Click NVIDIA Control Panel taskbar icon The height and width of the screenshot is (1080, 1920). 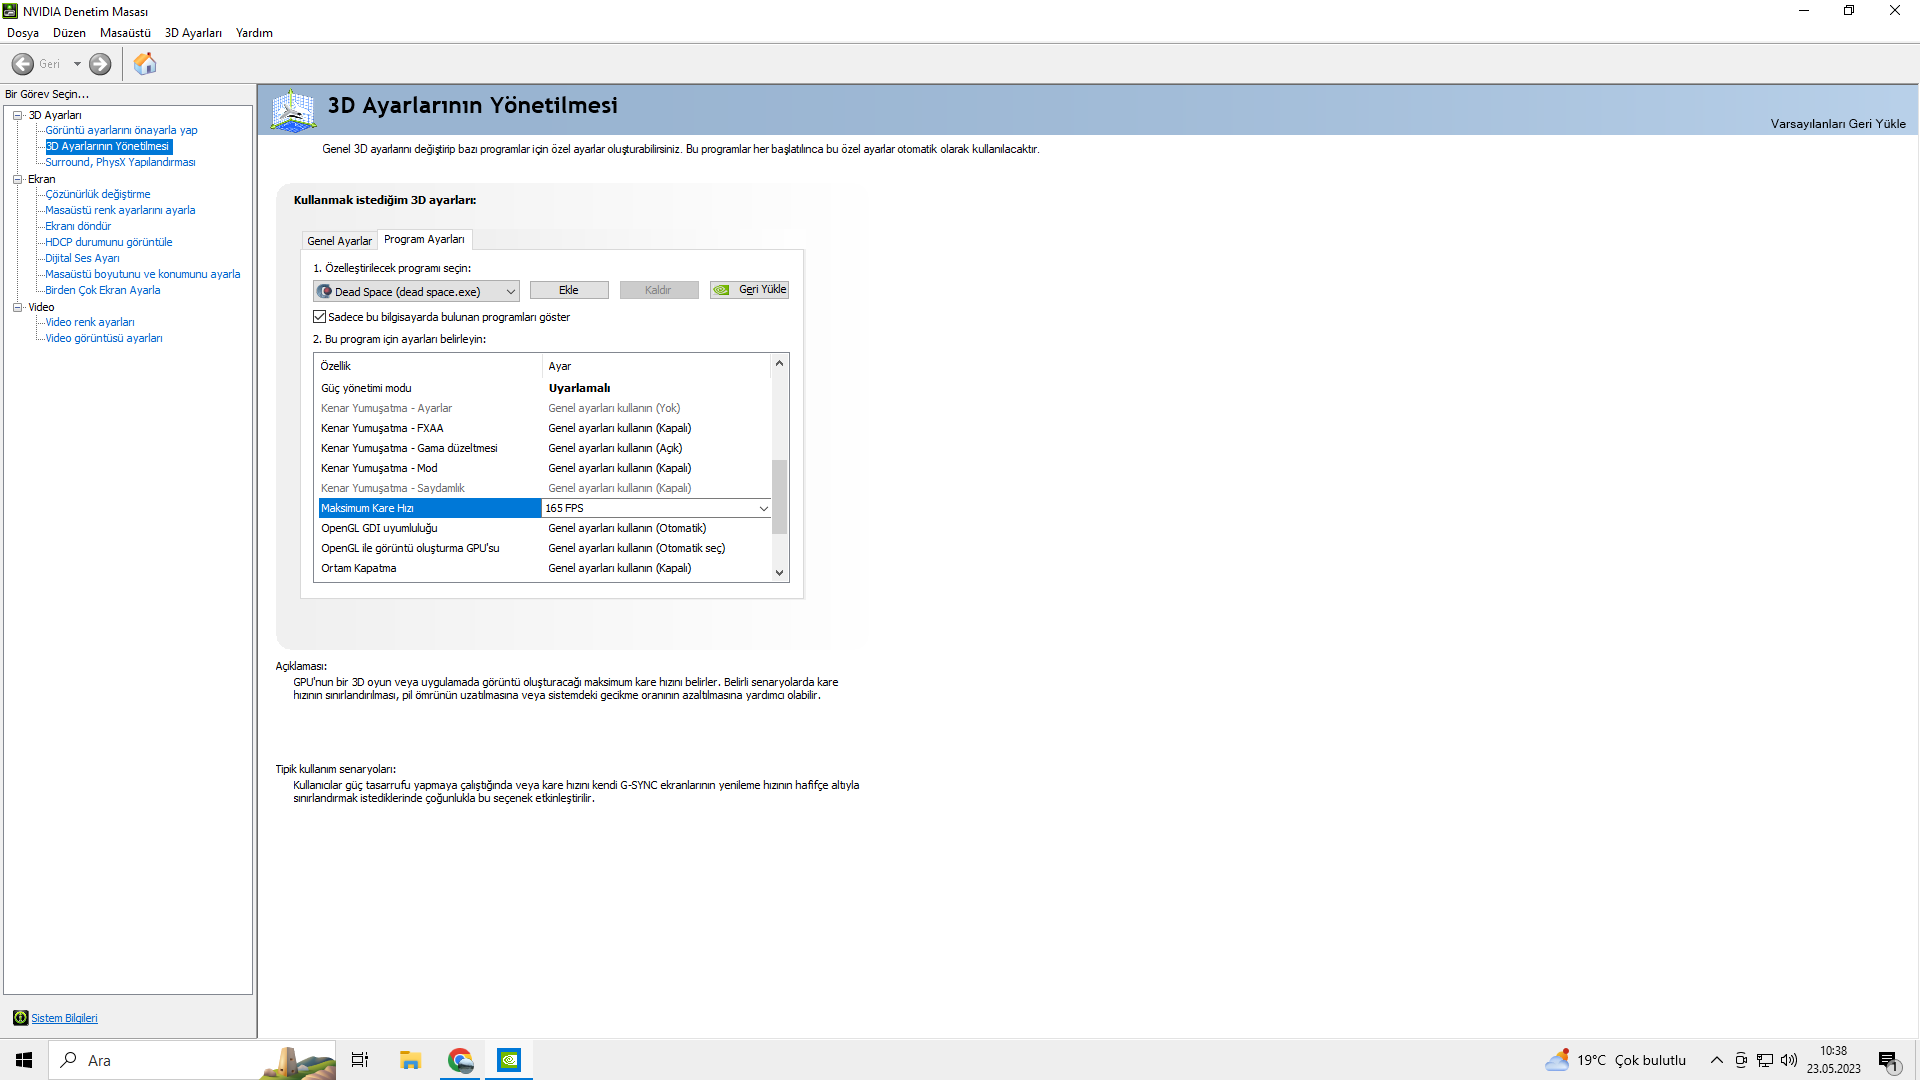pos(509,1060)
